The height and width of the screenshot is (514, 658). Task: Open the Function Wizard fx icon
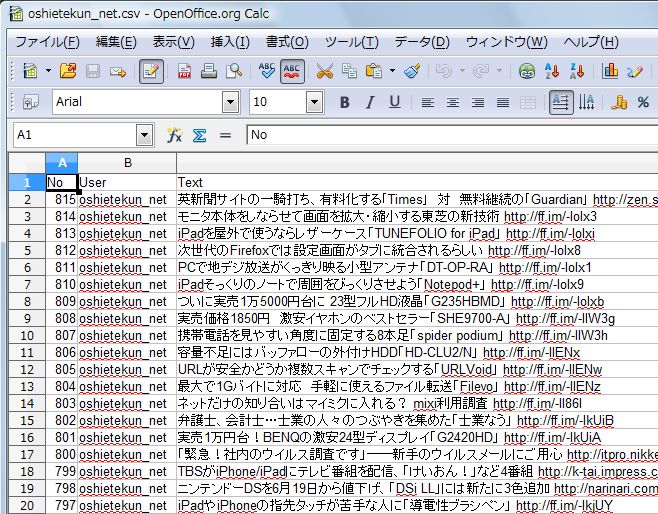point(174,135)
